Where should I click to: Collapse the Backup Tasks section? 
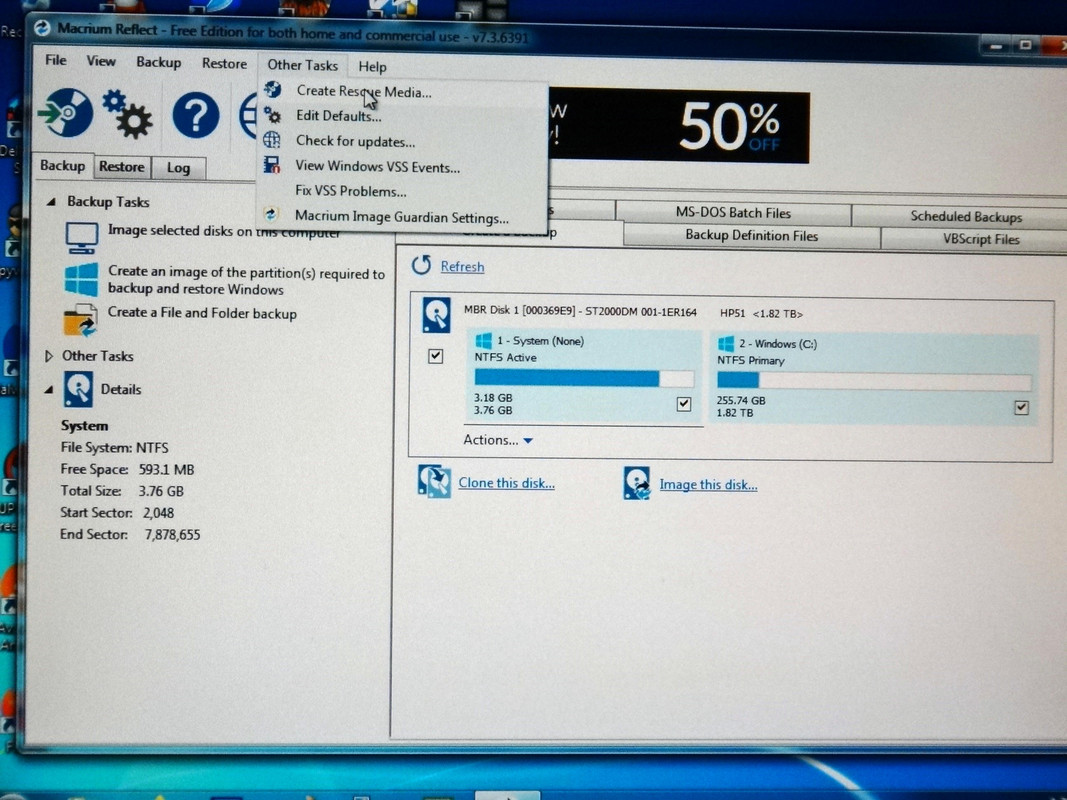[51, 201]
